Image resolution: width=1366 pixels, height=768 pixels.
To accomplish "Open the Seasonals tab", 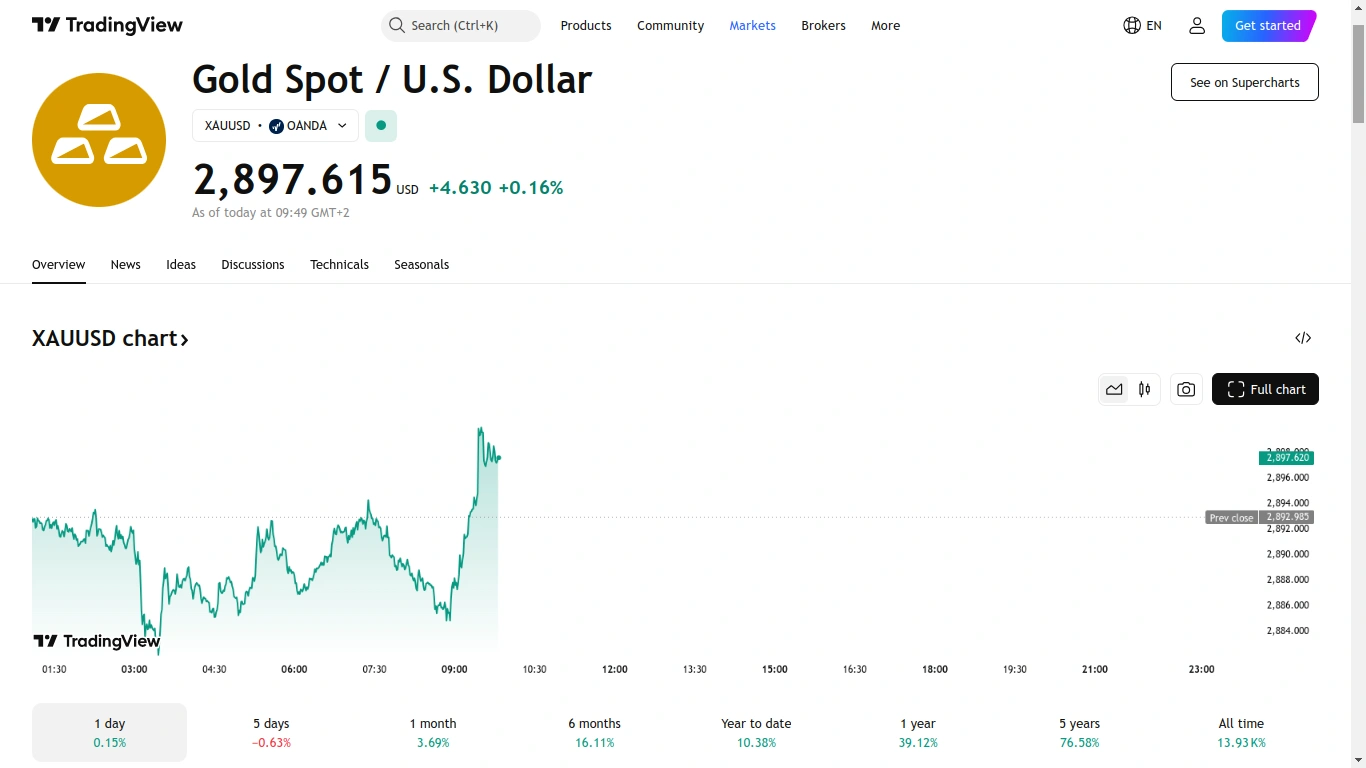I will tap(421, 265).
